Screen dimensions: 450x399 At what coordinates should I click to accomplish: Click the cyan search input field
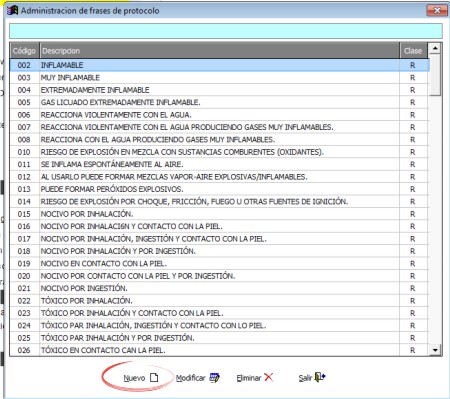226,31
